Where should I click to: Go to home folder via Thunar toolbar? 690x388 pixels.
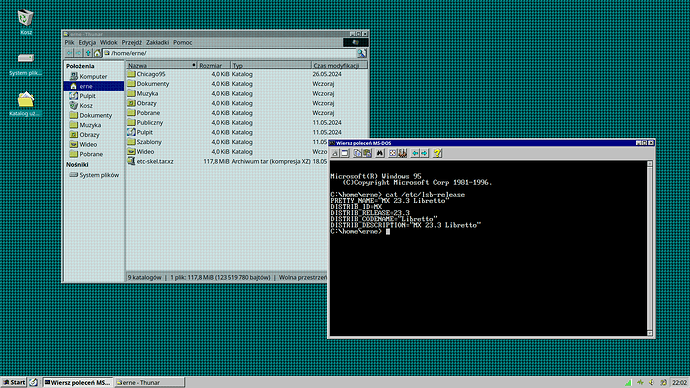pos(97,53)
